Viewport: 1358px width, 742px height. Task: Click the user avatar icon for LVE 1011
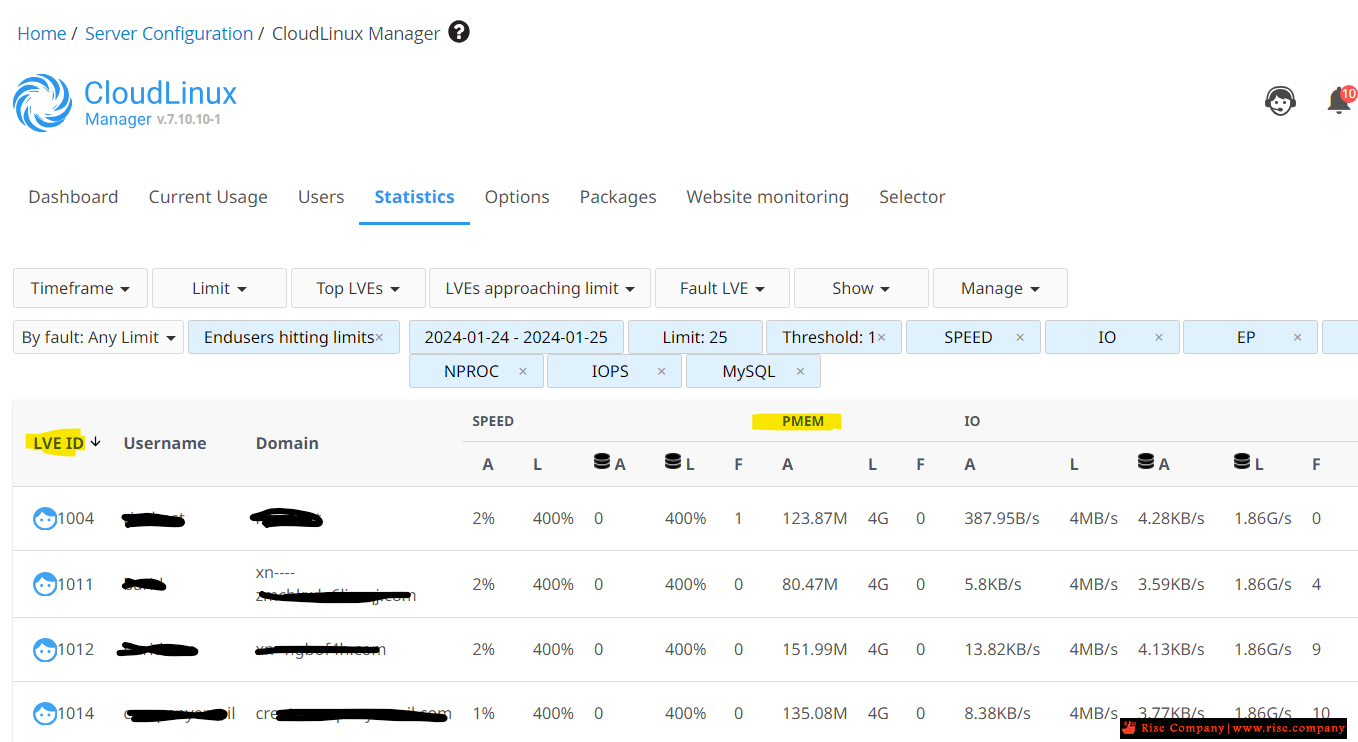(45, 584)
